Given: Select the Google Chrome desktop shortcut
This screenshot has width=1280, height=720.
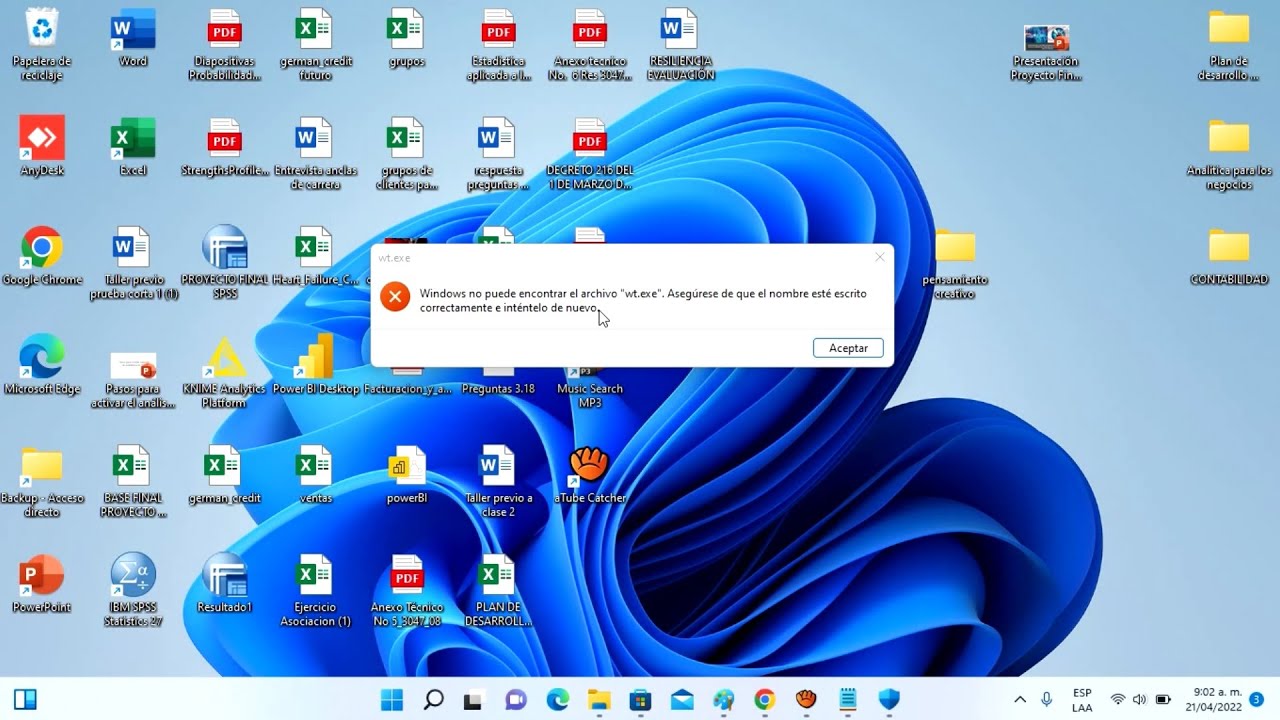Looking at the screenshot, I should coord(42,256).
